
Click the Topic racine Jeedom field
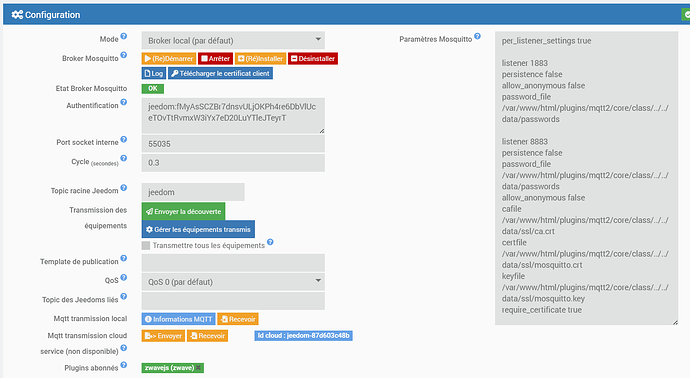193,192
